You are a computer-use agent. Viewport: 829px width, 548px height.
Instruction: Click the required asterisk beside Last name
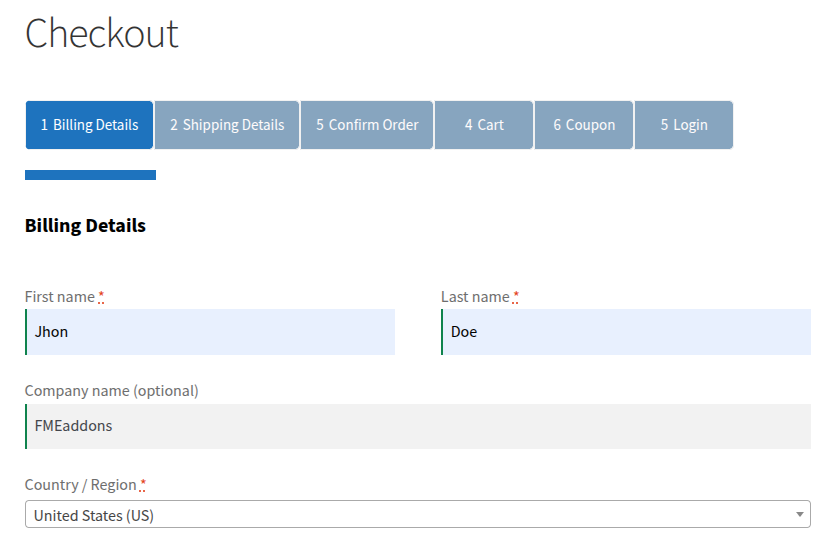point(516,297)
